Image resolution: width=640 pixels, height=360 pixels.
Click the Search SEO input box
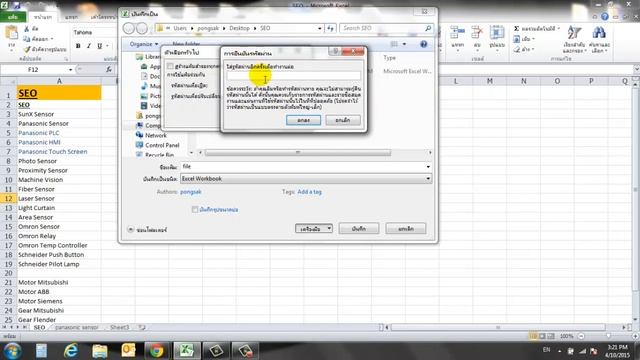(386, 28)
